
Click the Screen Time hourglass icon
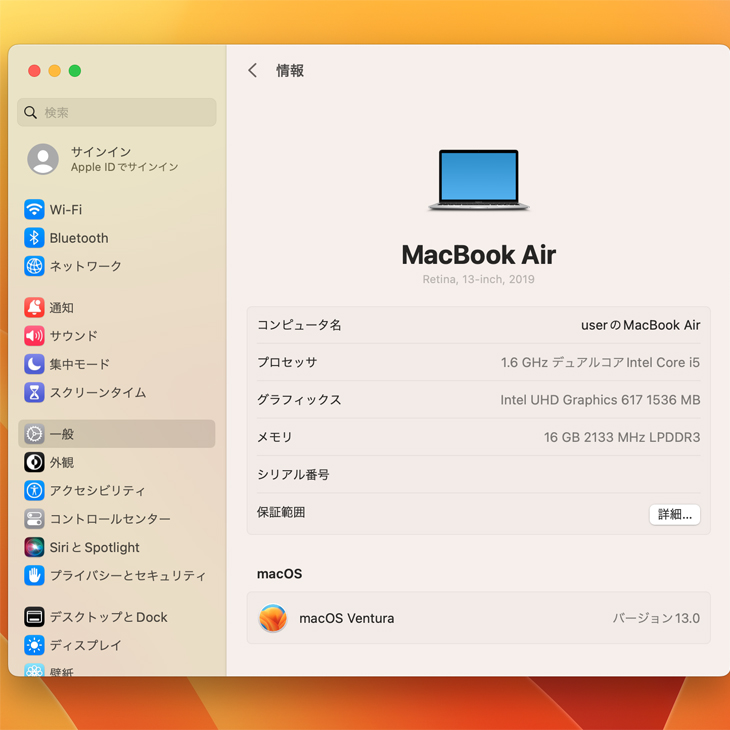34,392
